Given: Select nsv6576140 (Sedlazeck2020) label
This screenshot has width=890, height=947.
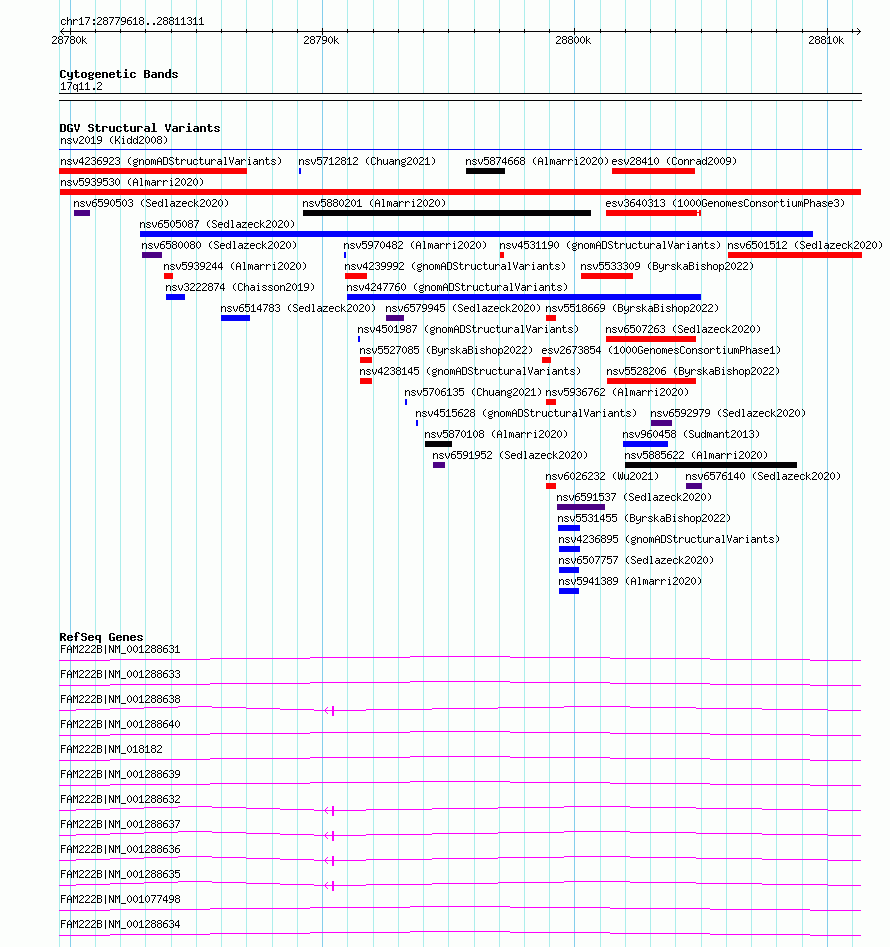Looking at the screenshot, I should click(763, 476).
